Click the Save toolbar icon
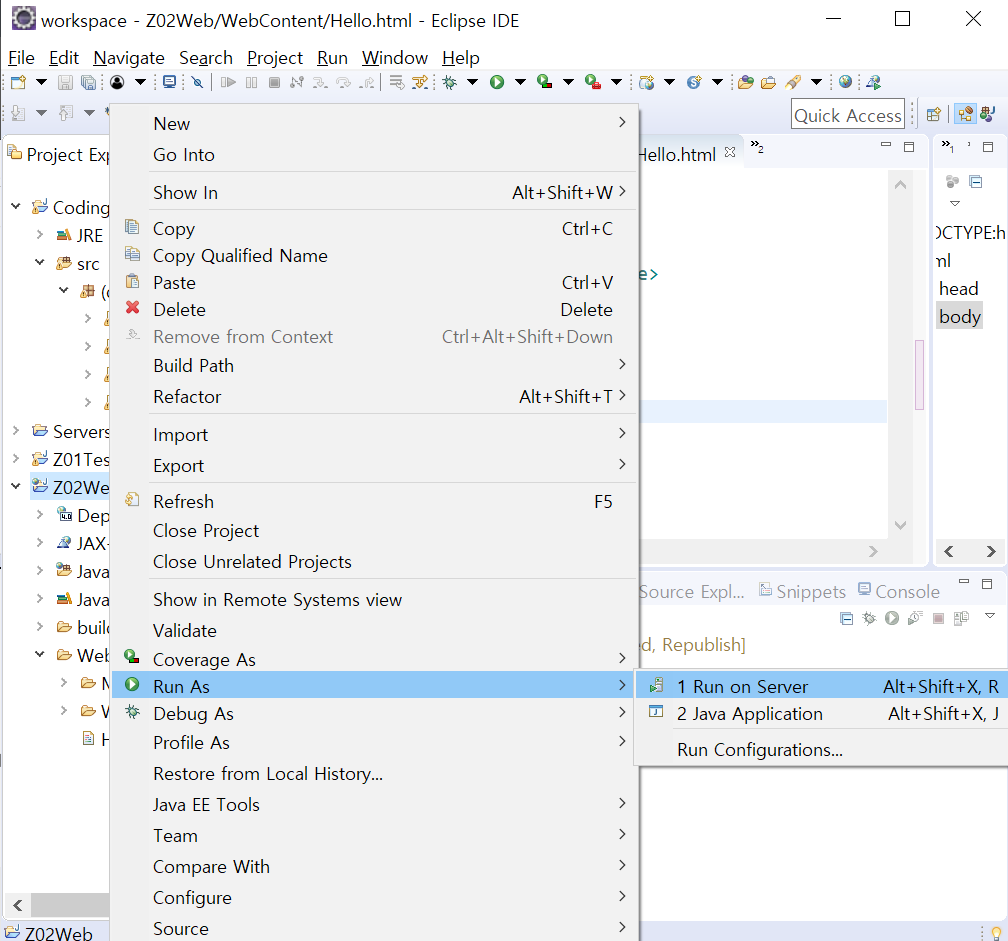The height and width of the screenshot is (941, 1008). pyautogui.click(x=65, y=82)
